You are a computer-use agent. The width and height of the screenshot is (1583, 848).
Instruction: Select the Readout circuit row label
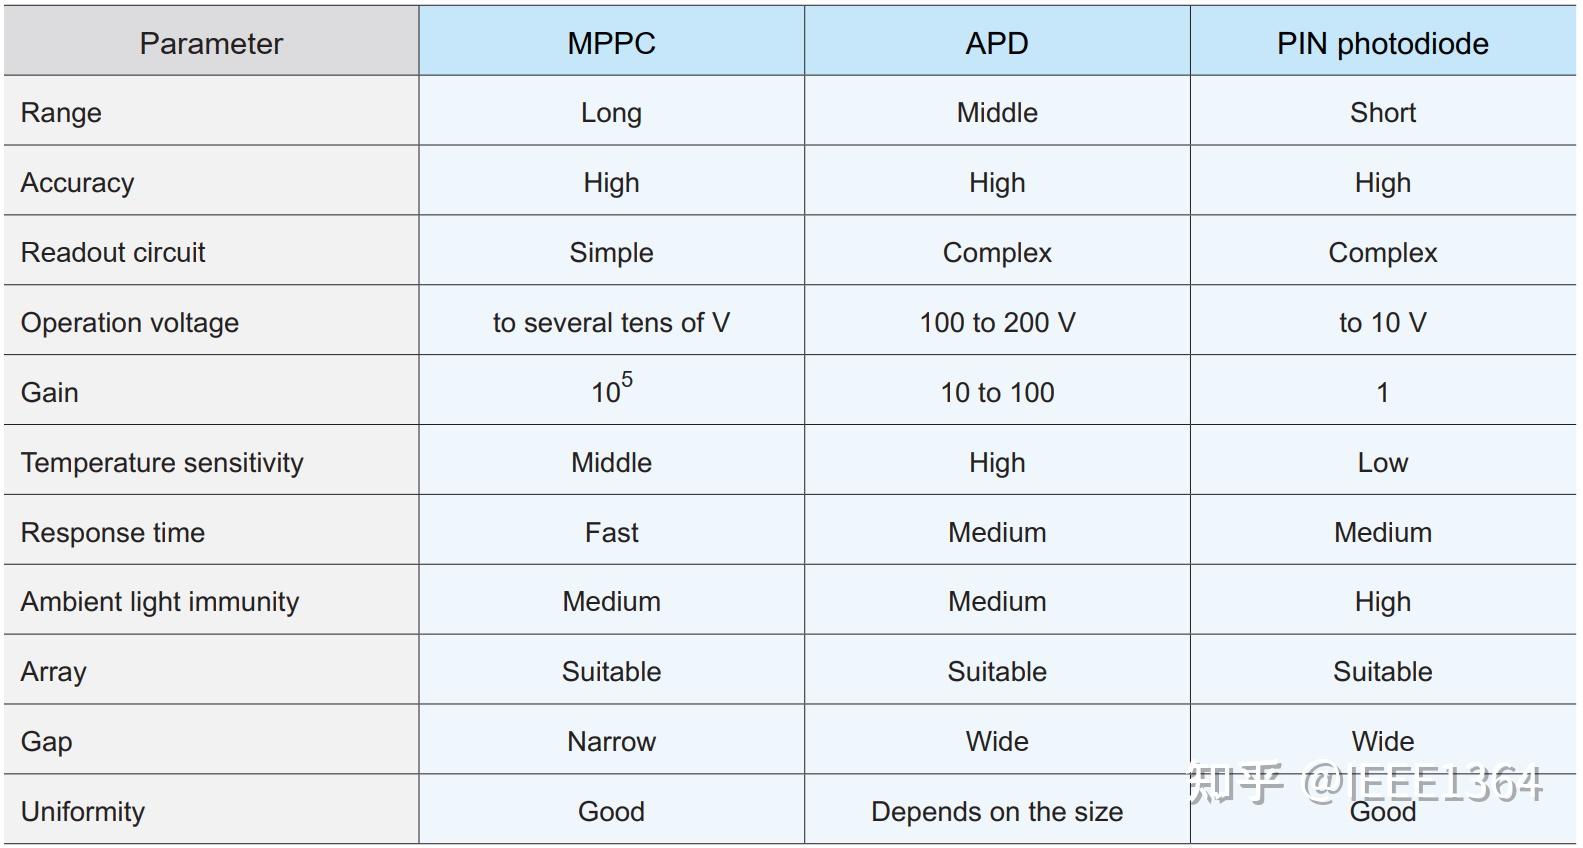click(x=113, y=252)
